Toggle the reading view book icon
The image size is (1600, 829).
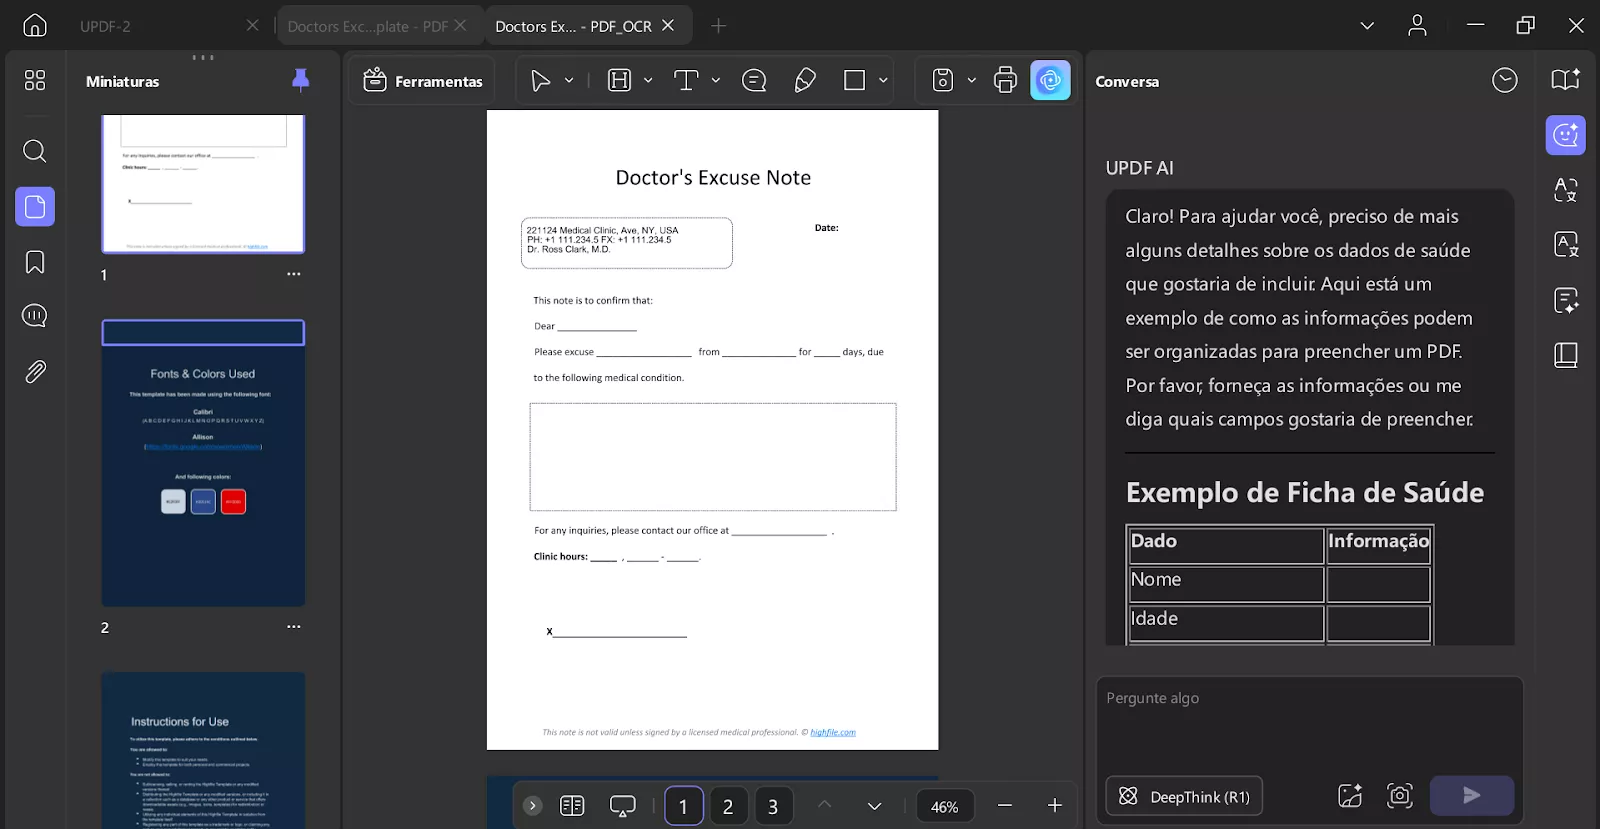tap(572, 805)
